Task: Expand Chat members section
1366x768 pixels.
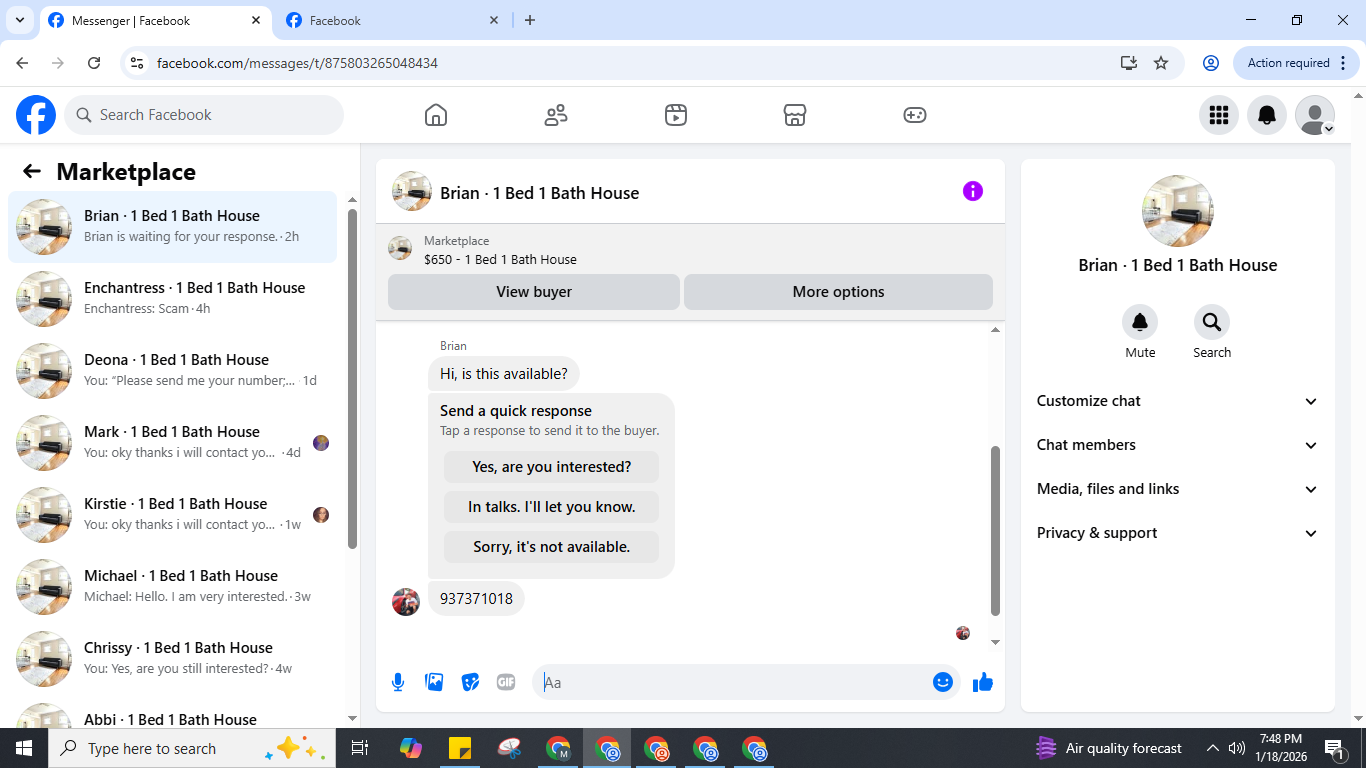Action: [1178, 445]
